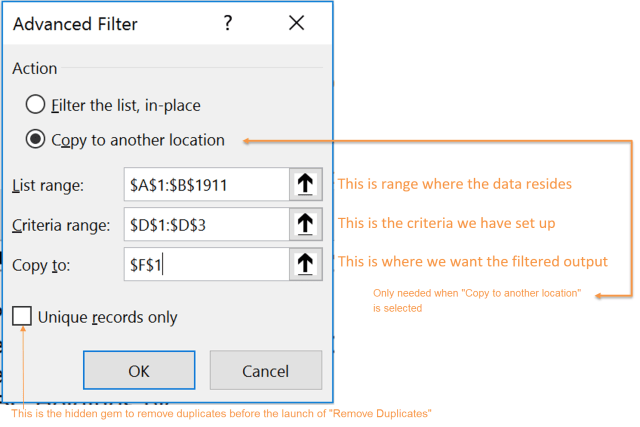Select the 'Filter the list, in-place' radio button
This screenshot has height=427, width=640.
(x=36, y=105)
